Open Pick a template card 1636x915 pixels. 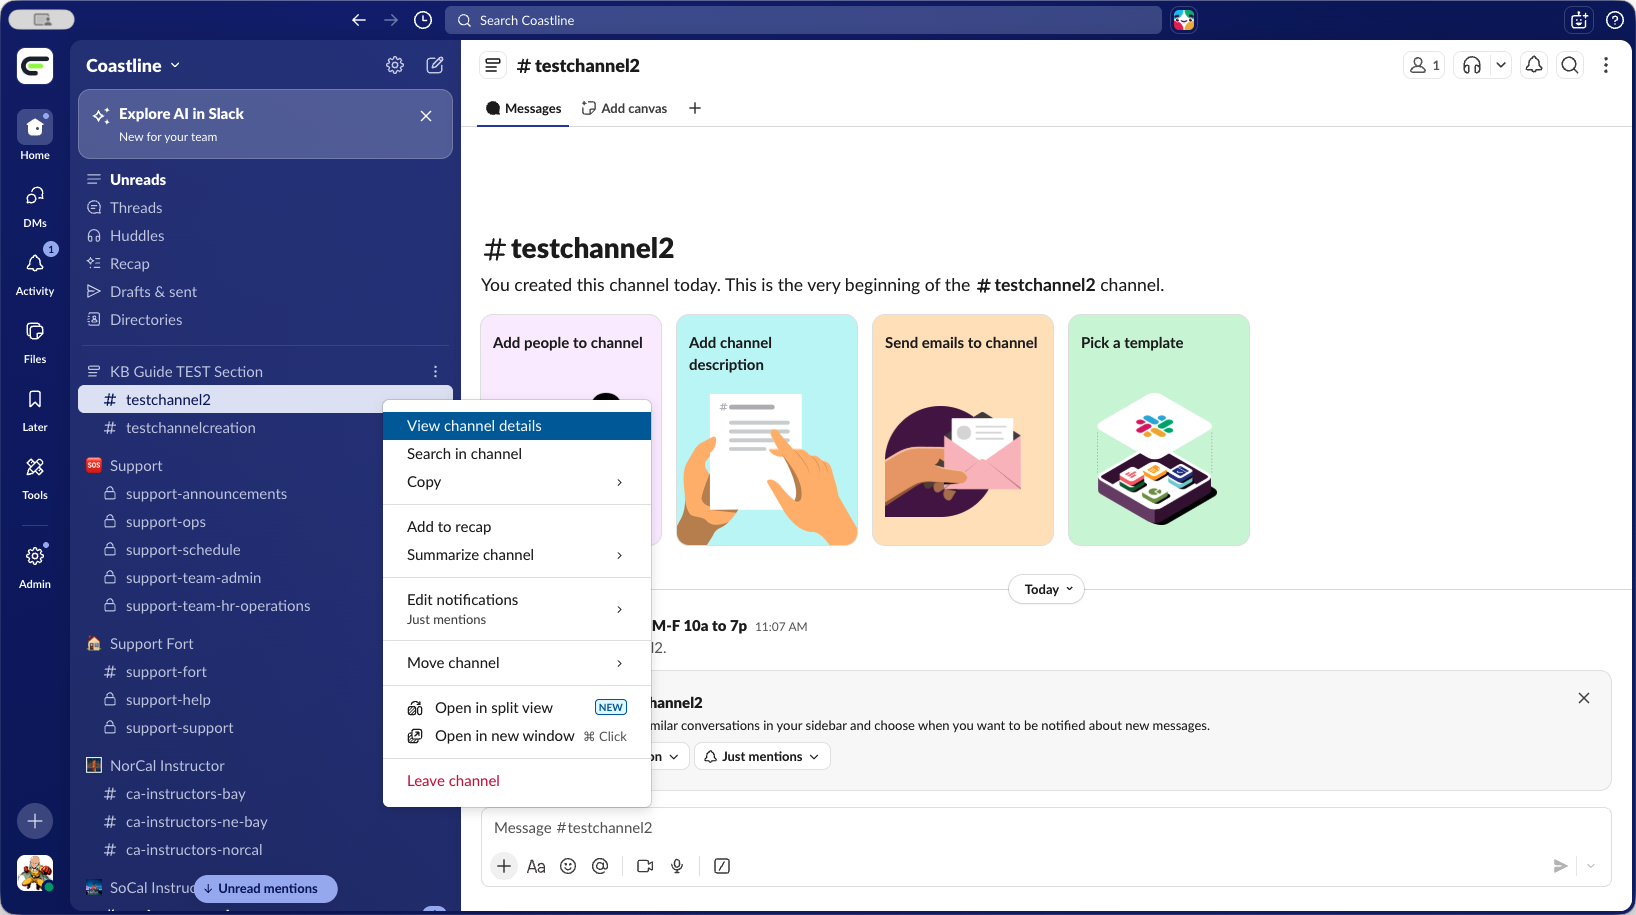1158,430
